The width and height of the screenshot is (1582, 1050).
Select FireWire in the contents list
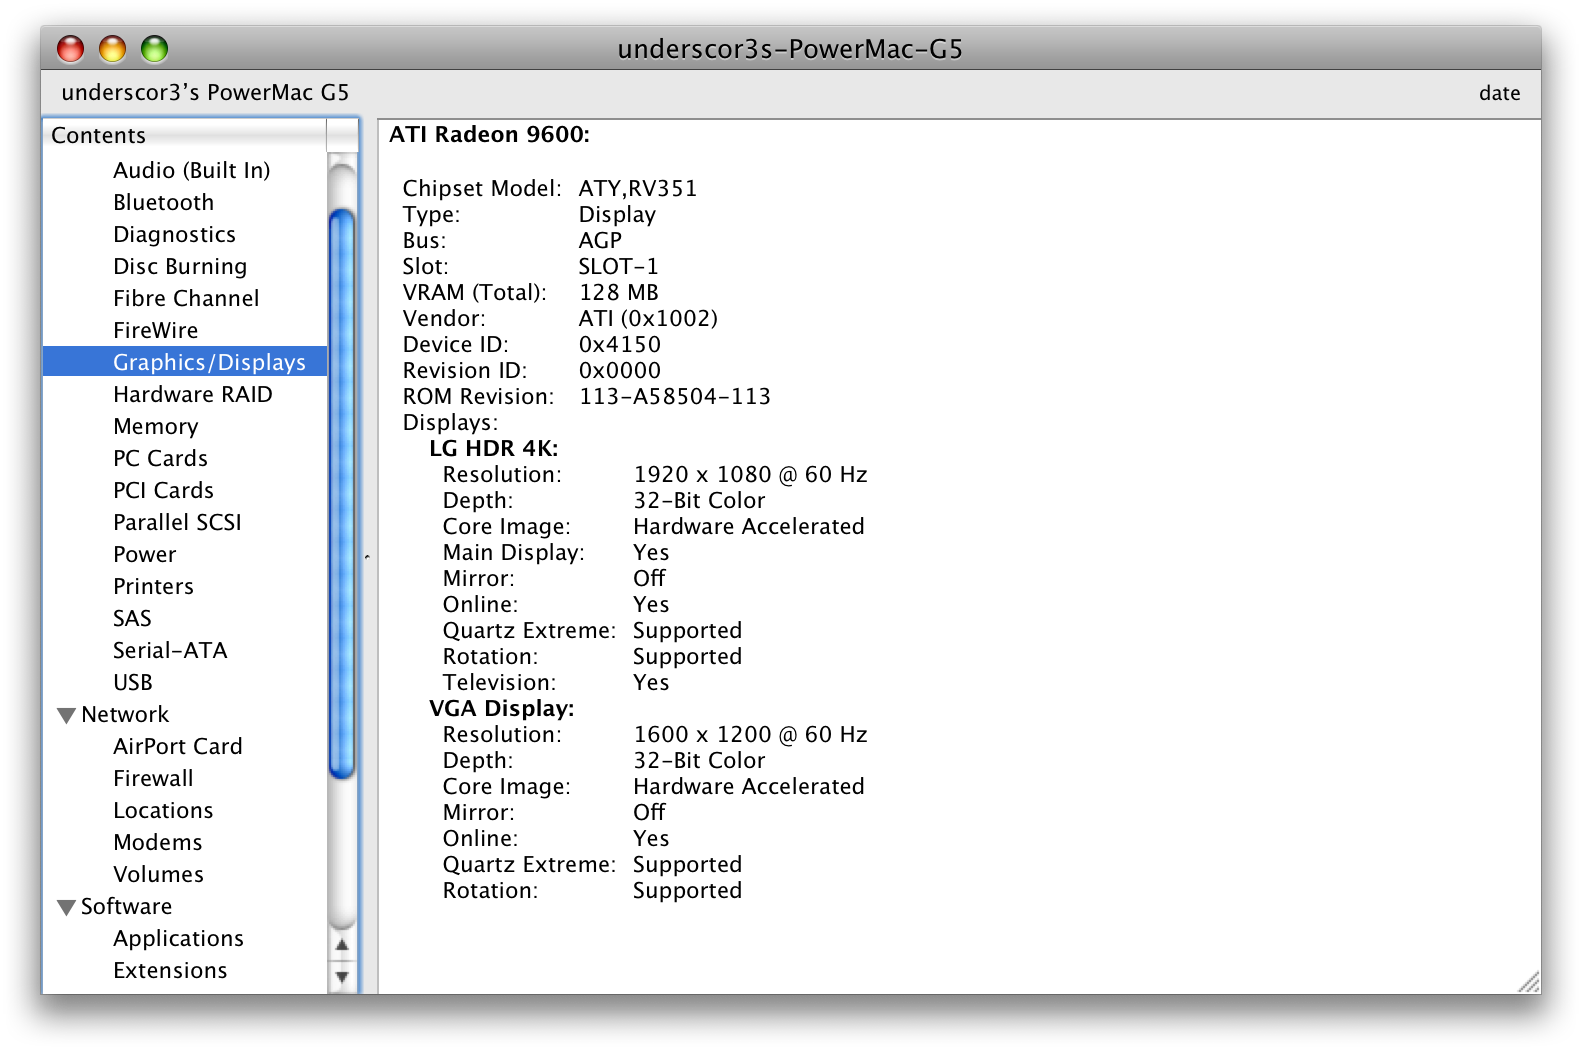point(156,330)
